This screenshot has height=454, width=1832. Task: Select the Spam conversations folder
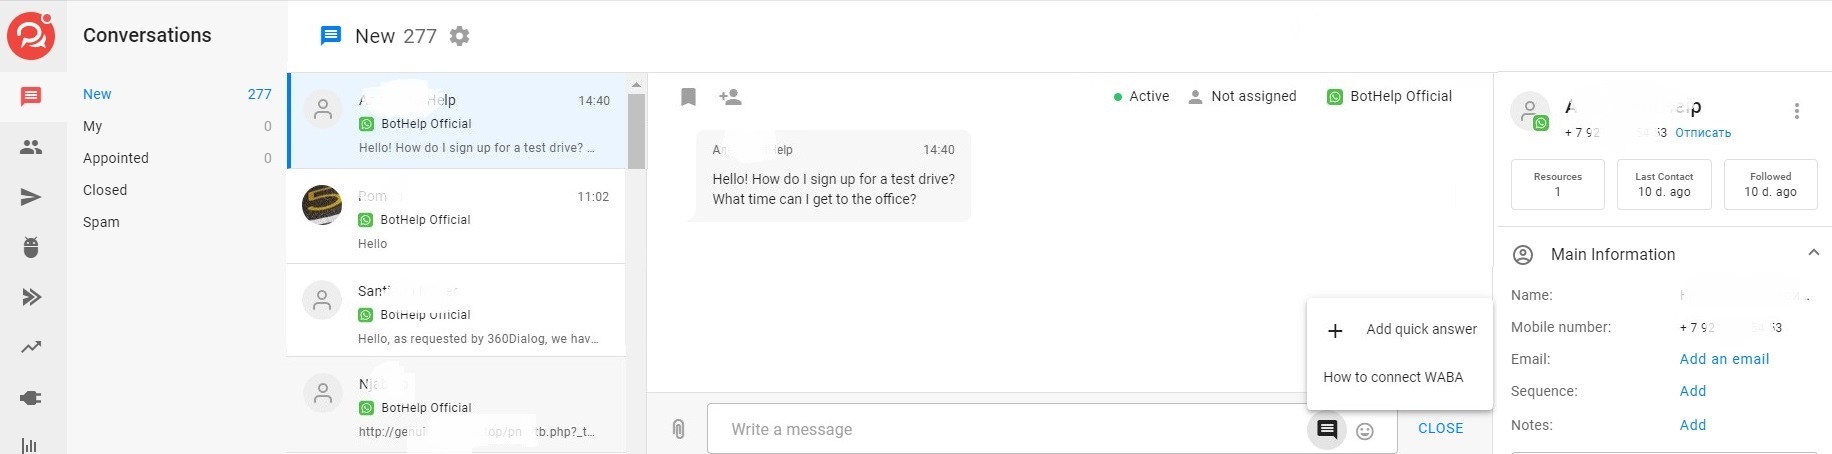pyautogui.click(x=101, y=222)
